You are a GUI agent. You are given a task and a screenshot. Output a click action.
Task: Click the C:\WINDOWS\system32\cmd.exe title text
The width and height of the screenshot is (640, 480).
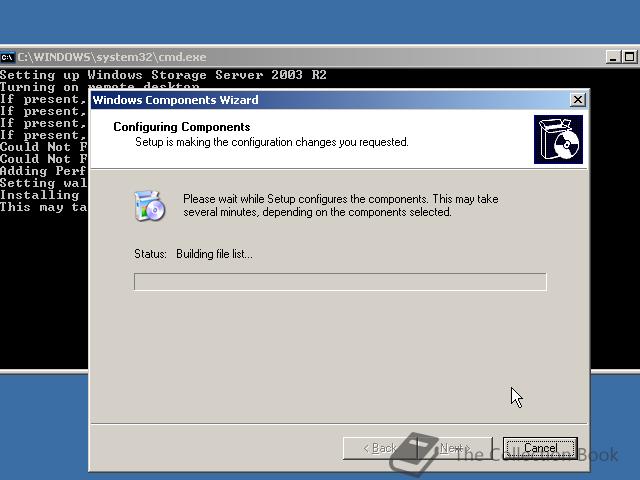click(112, 57)
